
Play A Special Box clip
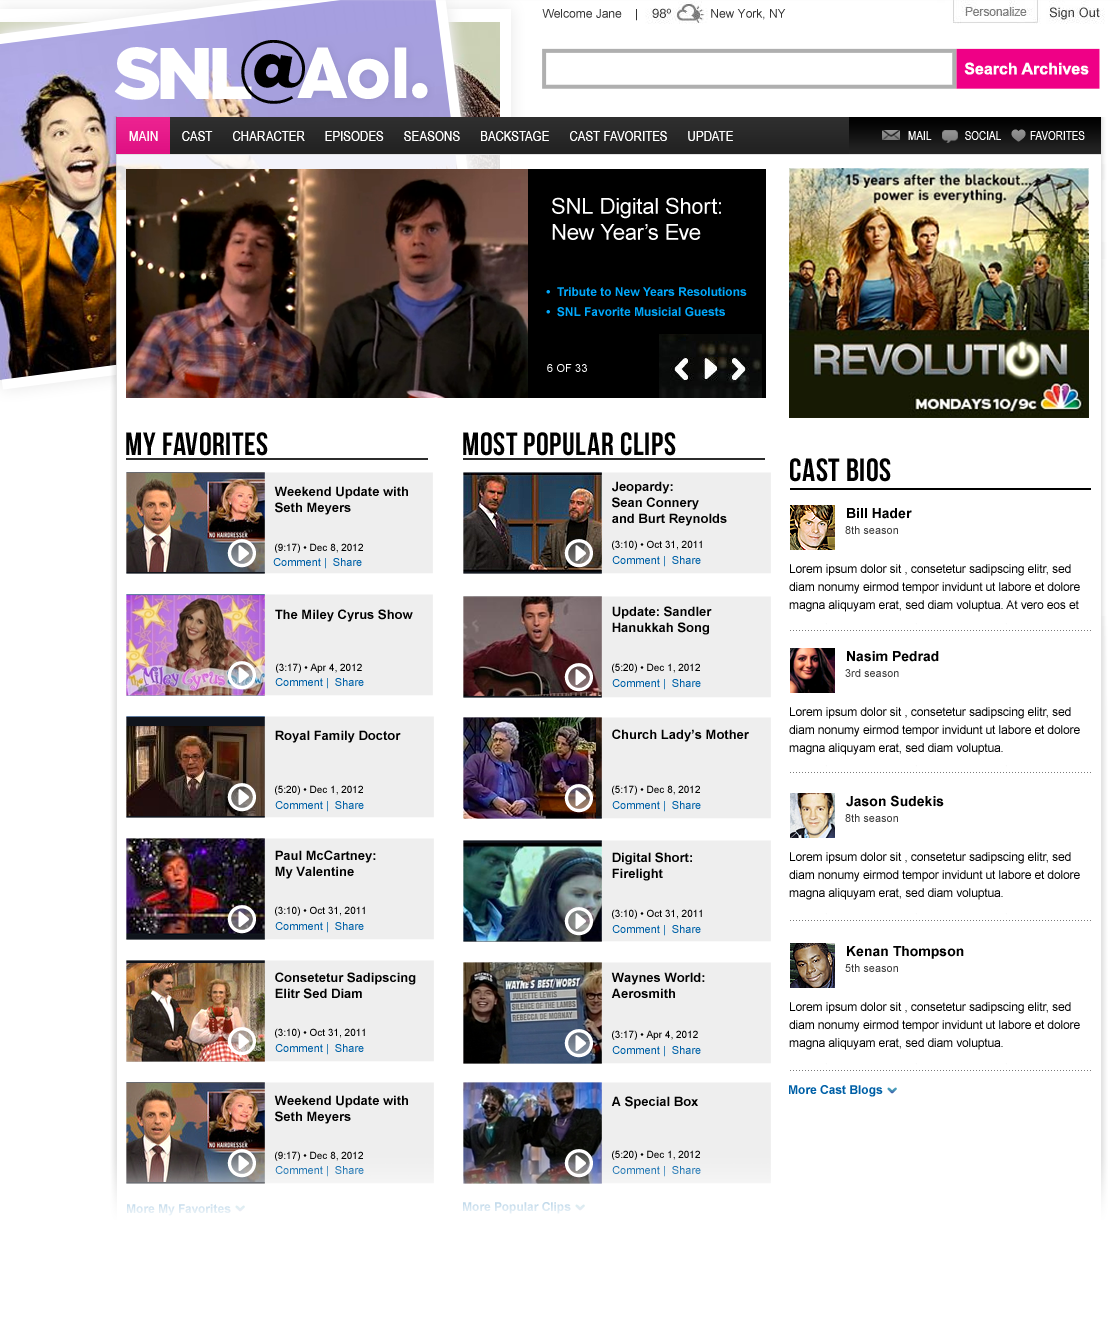[579, 1163]
